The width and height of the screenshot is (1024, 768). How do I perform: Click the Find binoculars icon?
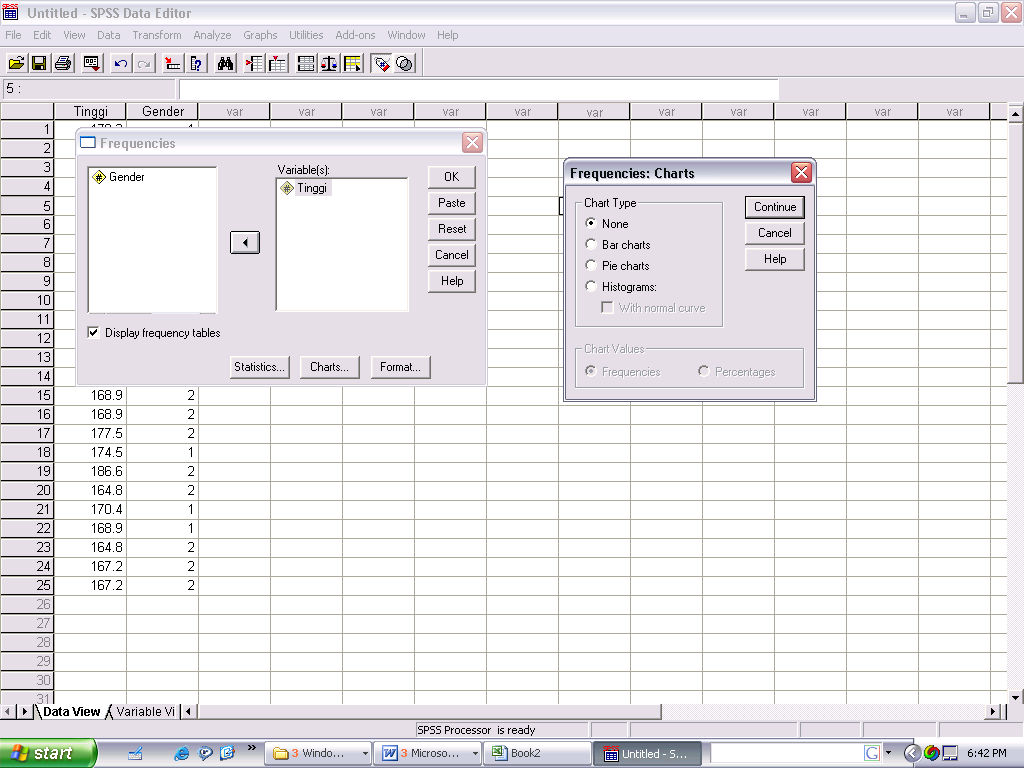tap(225, 63)
